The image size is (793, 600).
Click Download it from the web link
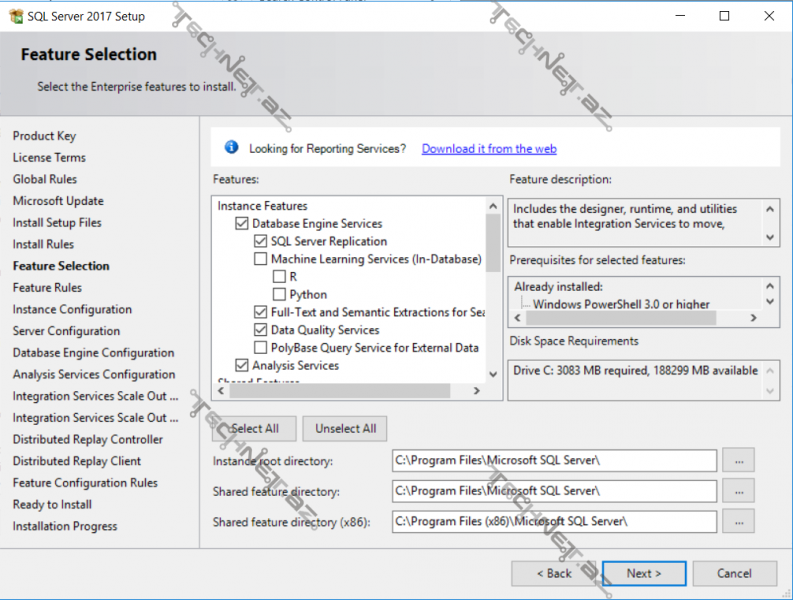tap(489, 149)
